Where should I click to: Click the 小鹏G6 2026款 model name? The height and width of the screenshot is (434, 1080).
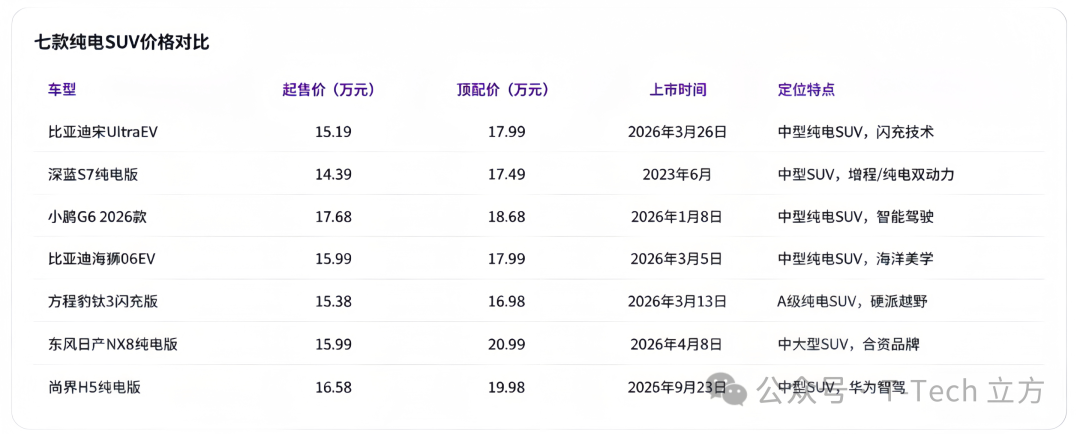click(x=97, y=217)
